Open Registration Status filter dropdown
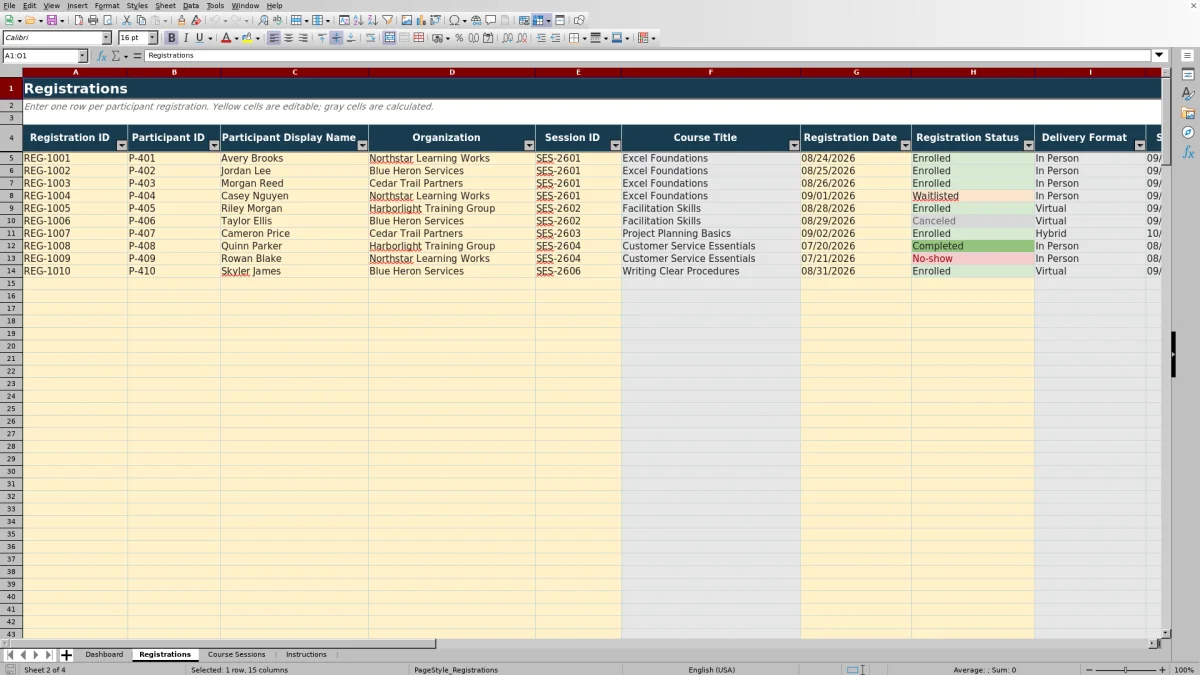This screenshot has height=675, width=1200. tap(1028, 145)
